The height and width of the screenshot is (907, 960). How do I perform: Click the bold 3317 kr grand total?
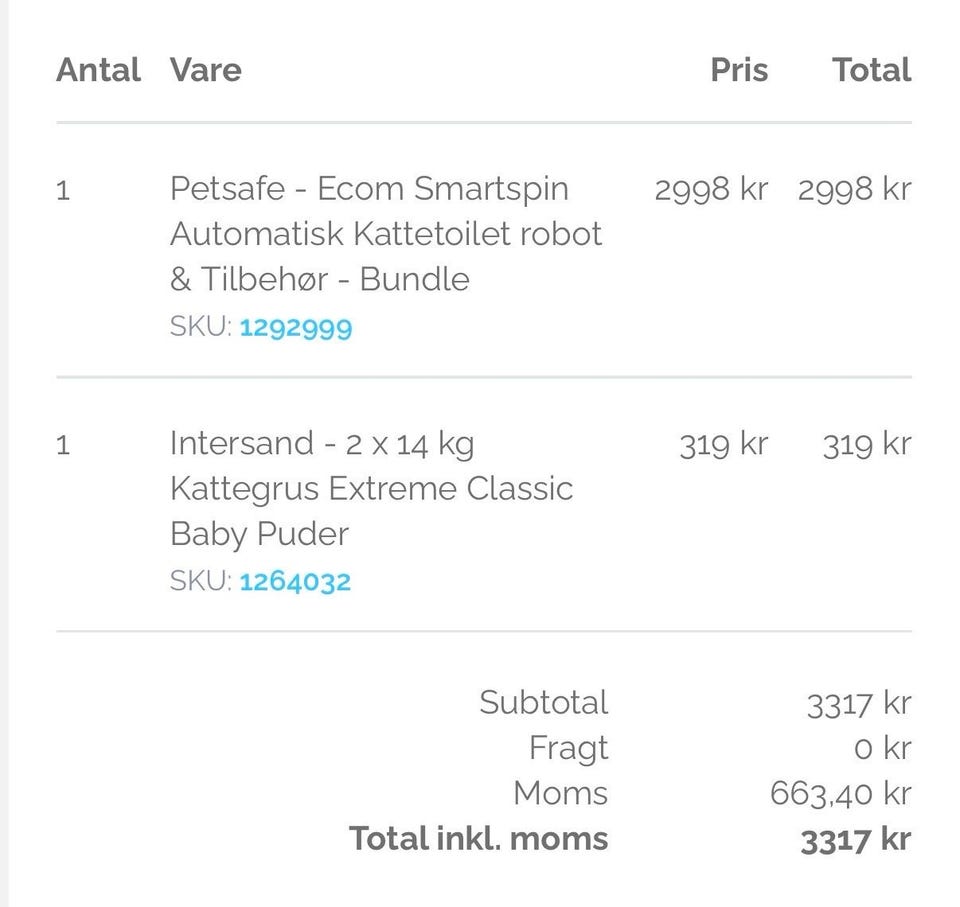[855, 840]
